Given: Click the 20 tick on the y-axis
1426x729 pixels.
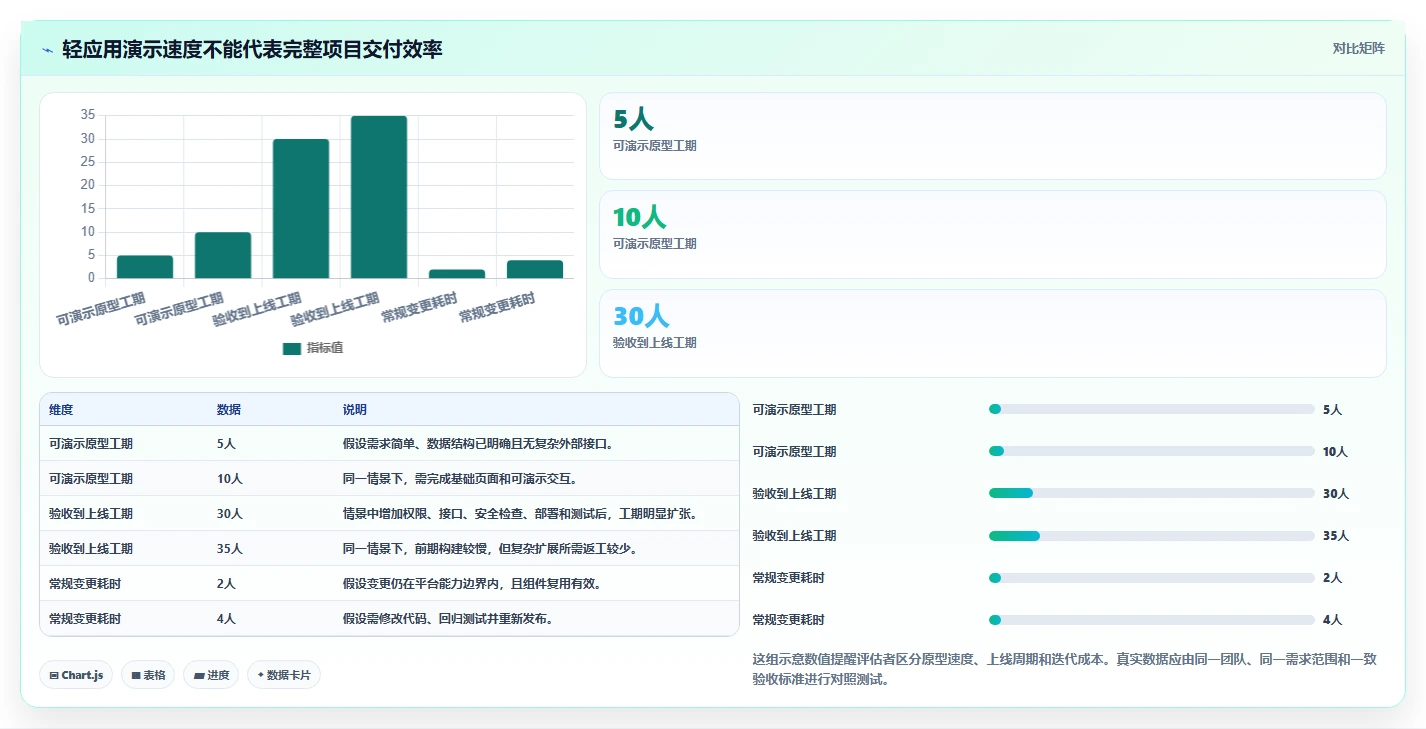Looking at the screenshot, I should (x=88, y=185).
